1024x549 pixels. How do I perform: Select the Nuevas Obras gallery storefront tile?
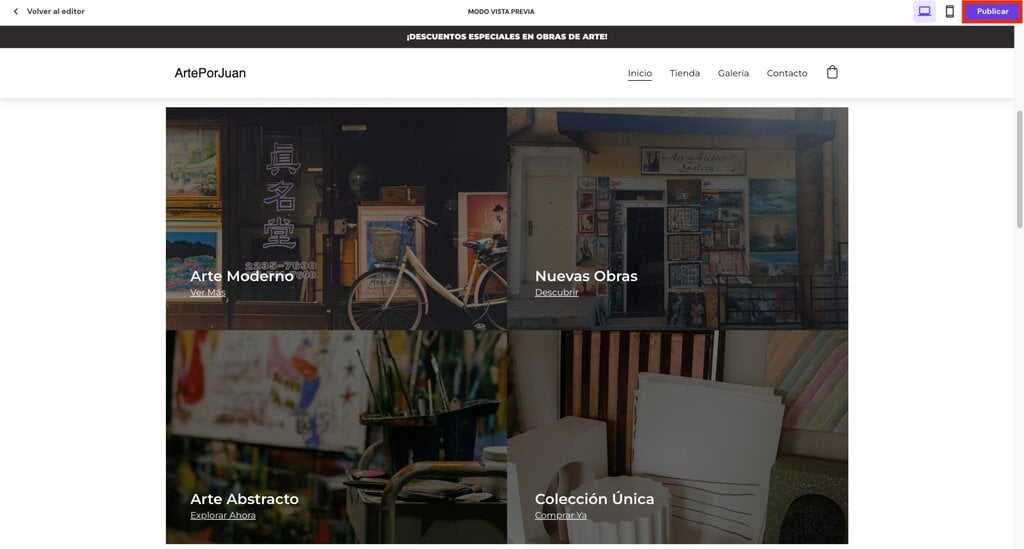677,219
